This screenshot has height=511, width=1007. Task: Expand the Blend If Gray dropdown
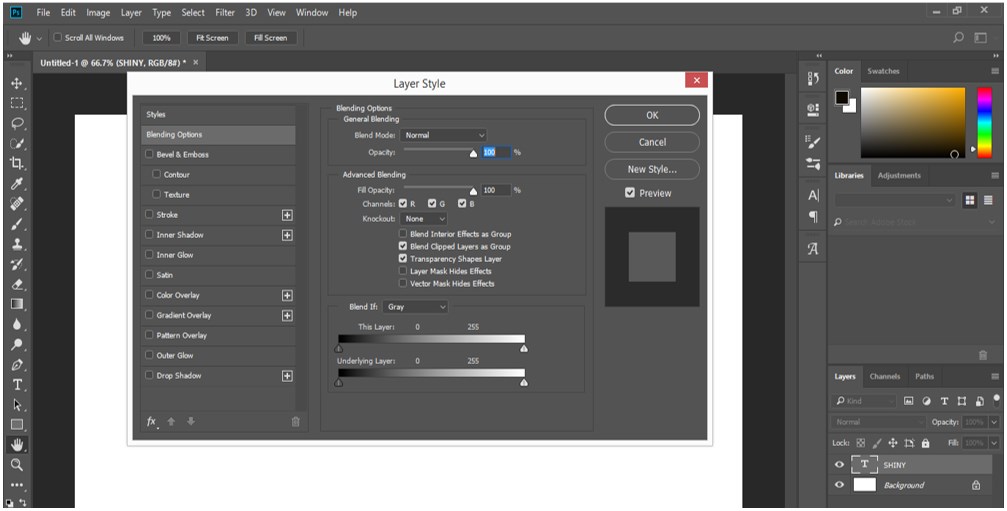pyautogui.click(x=416, y=307)
